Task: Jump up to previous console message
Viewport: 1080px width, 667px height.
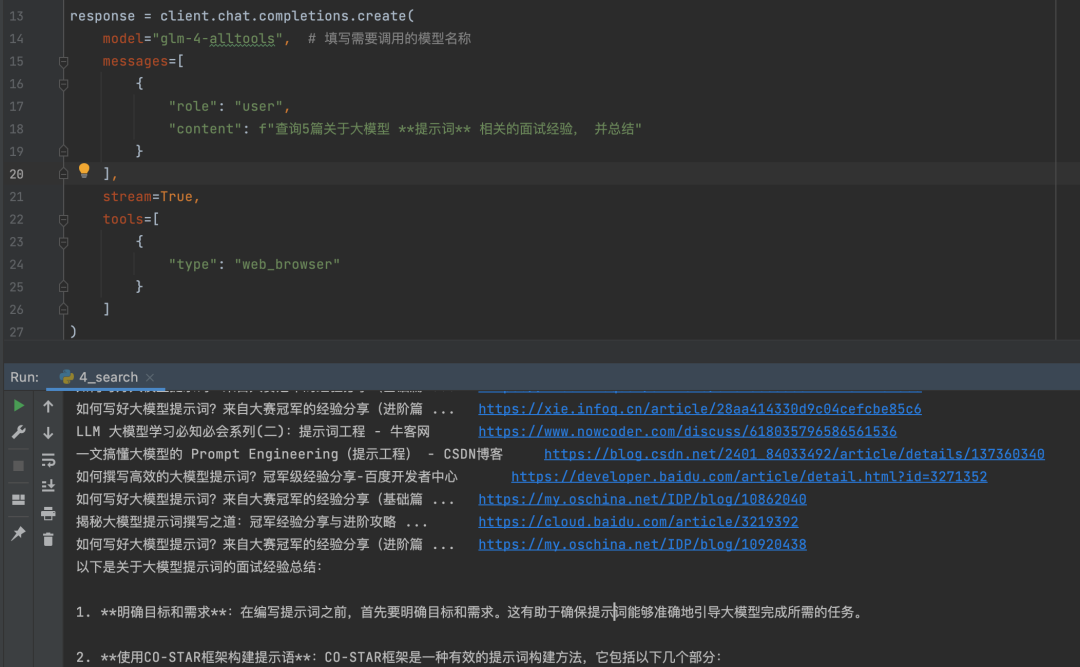Action: [47, 406]
